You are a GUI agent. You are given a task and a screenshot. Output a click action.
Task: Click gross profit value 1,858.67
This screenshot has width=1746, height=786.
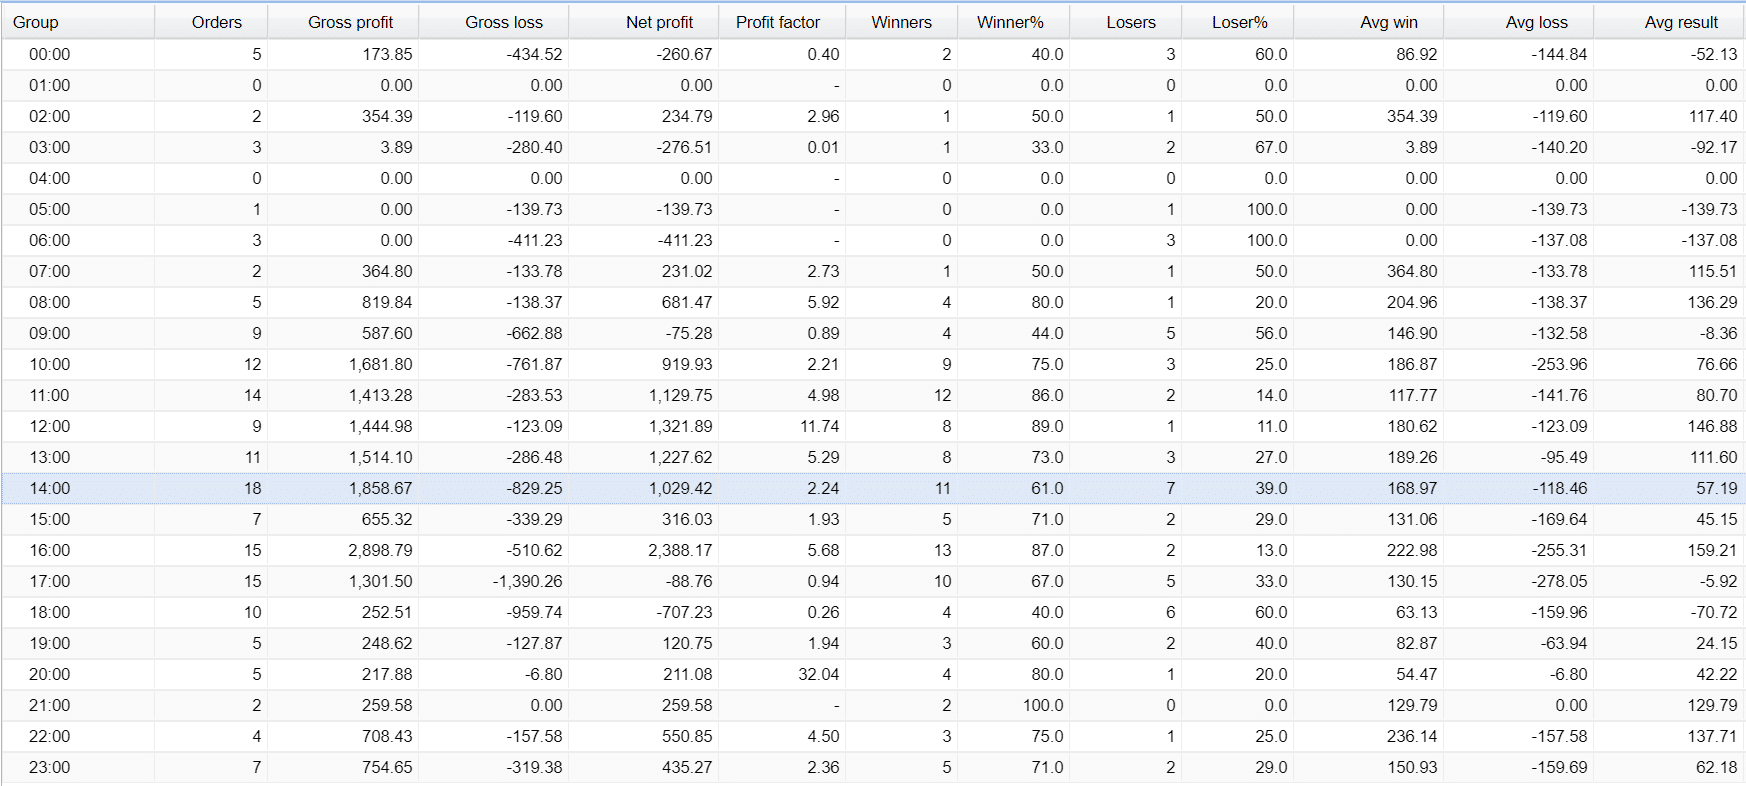[380, 488]
